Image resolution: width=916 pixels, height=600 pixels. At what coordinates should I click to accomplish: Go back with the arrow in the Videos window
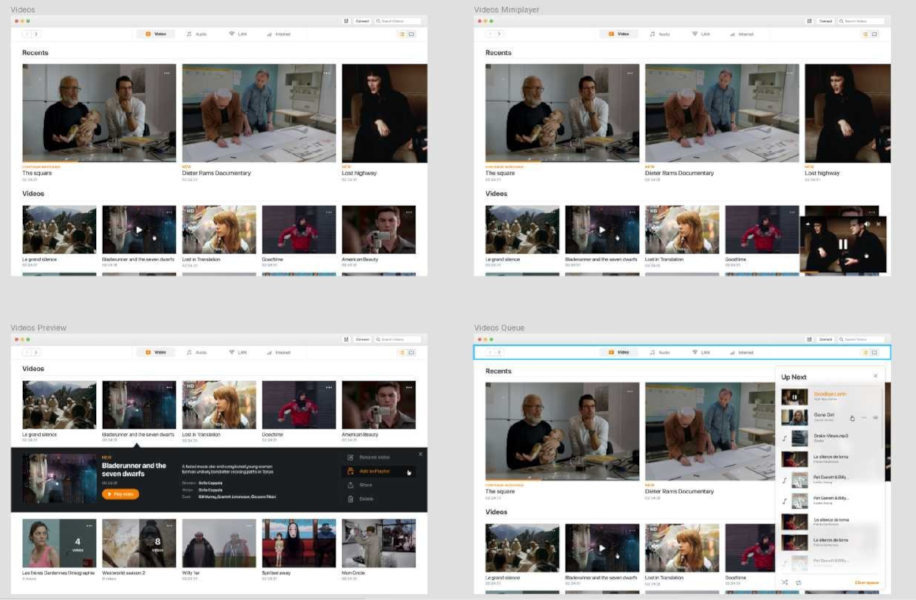point(26,34)
